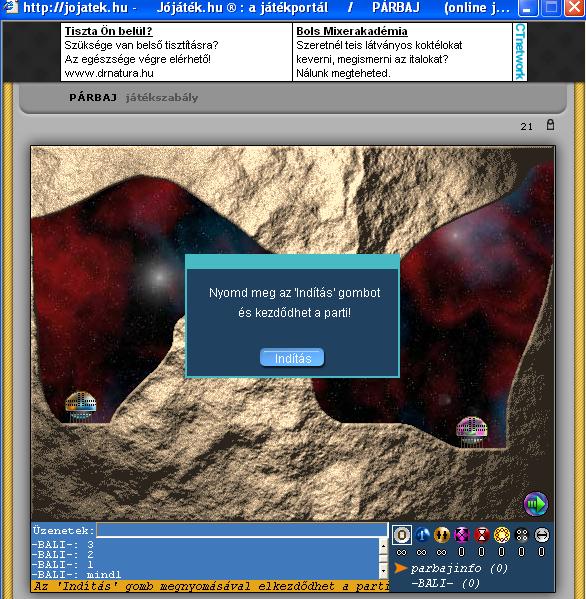Image resolution: width=586 pixels, height=599 pixels.
Task: Pick the magenta checkered weapon icon
Action: 462,535
